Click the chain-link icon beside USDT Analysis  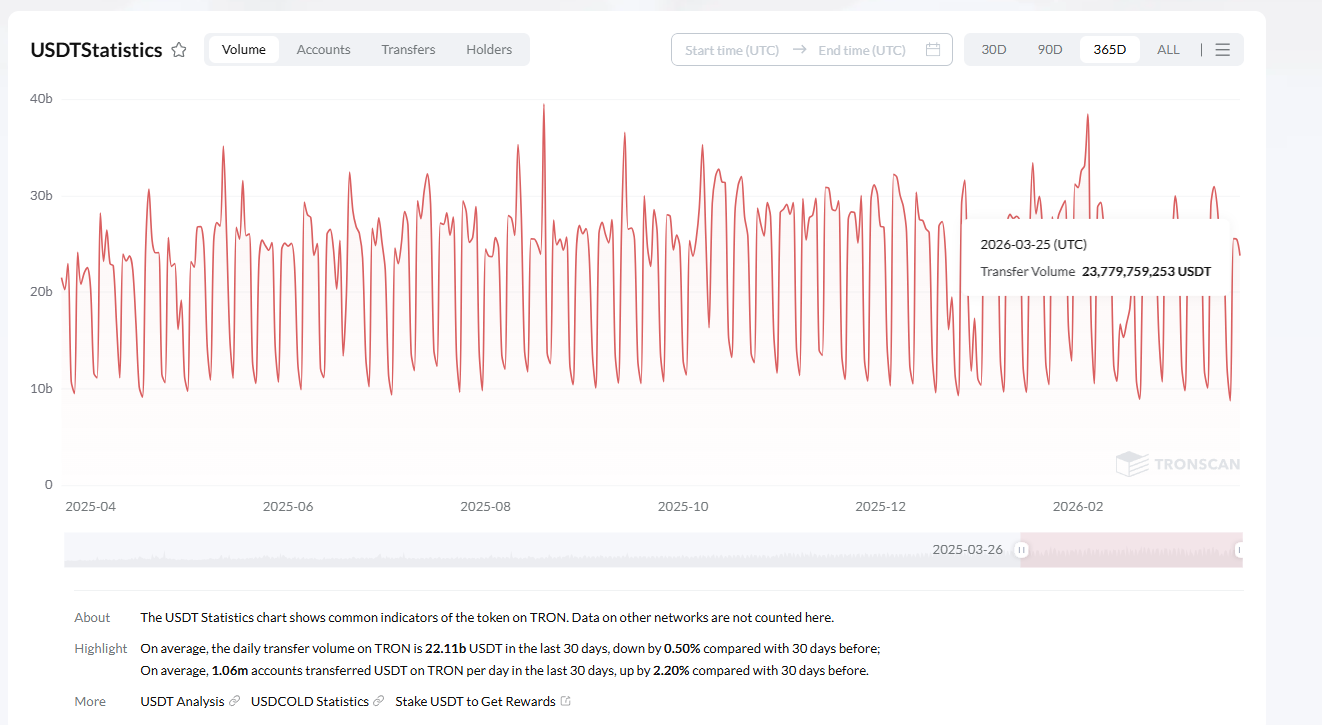(x=235, y=702)
